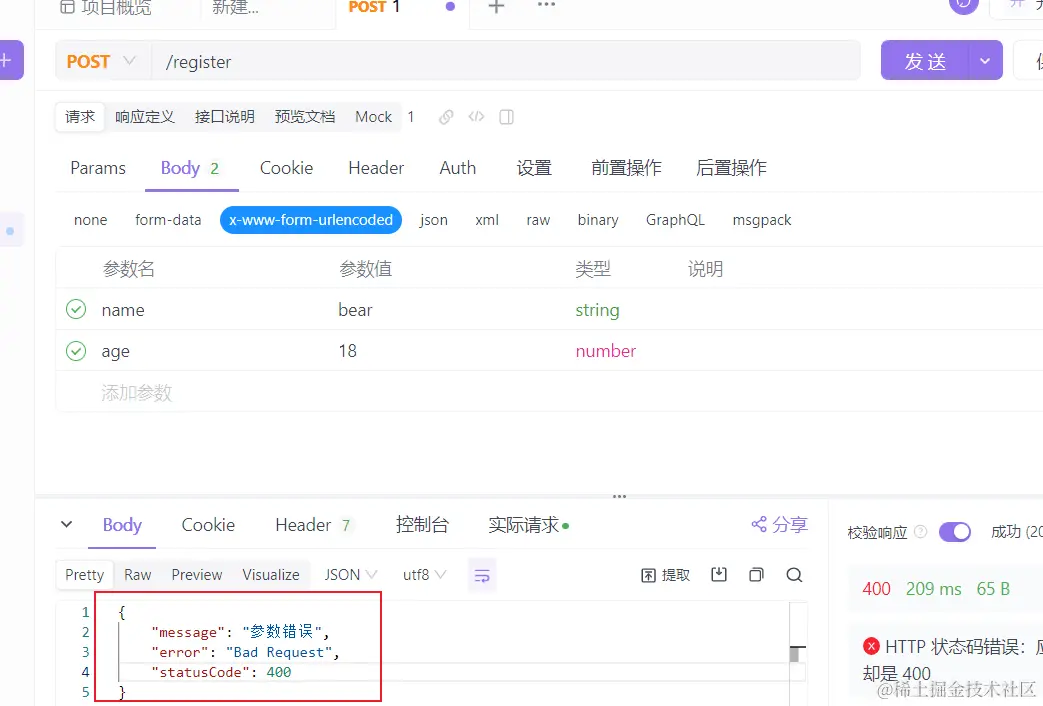Screen dimensions: 1043x706
Task: Click the red error icon for HTTP status
Action: click(x=871, y=646)
